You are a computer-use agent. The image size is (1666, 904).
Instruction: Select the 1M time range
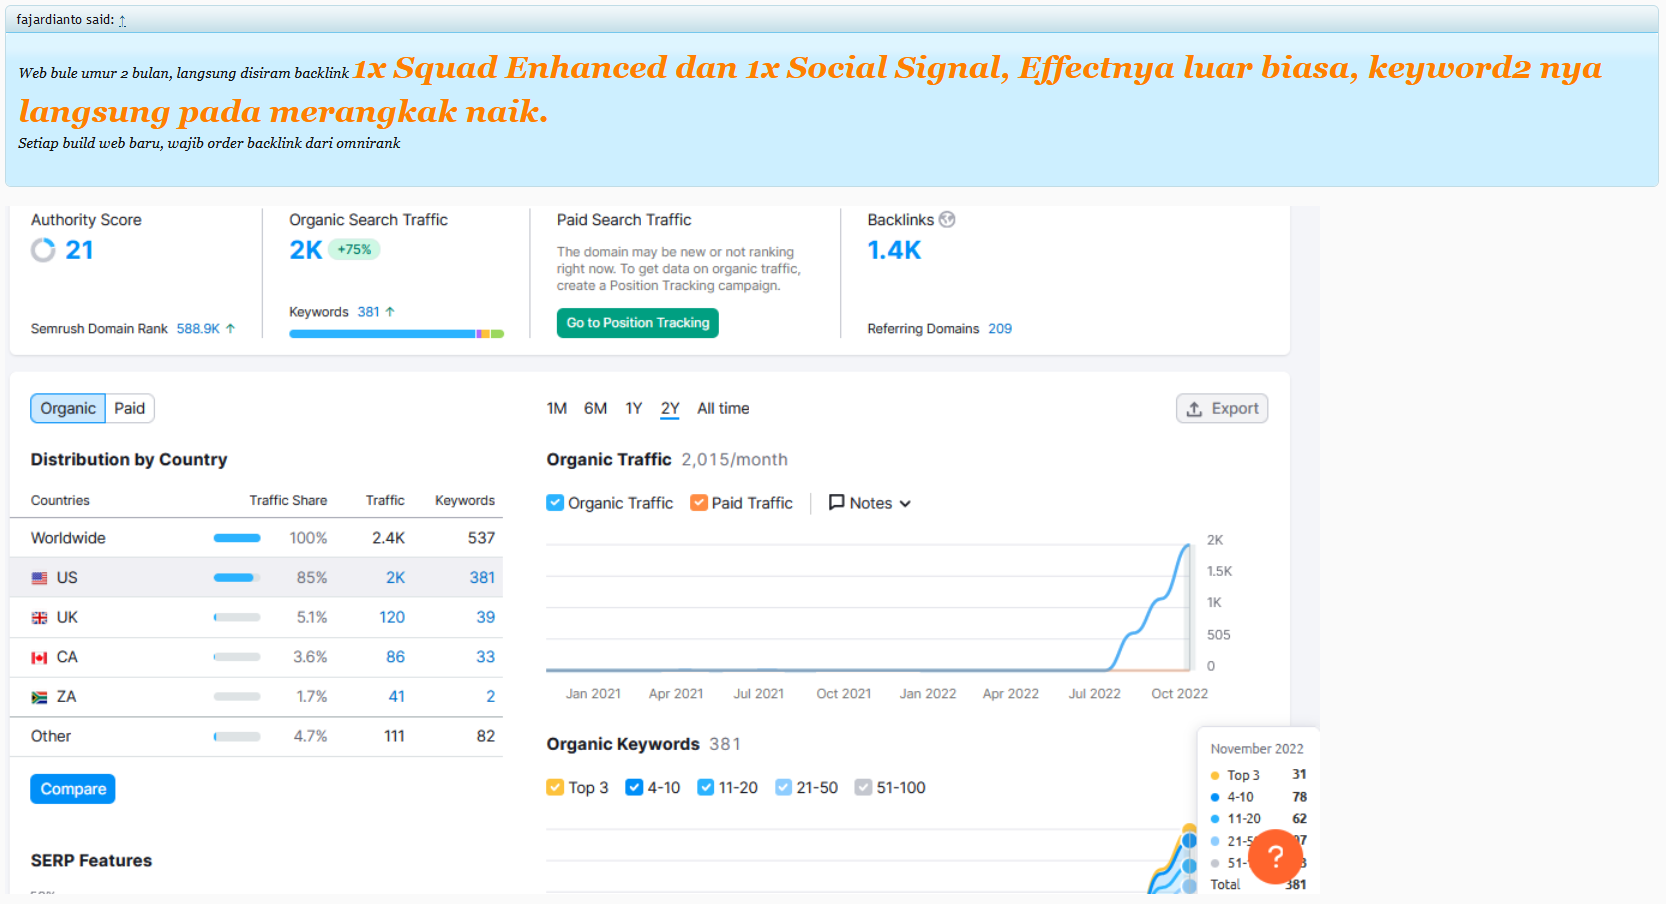(x=557, y=408)
